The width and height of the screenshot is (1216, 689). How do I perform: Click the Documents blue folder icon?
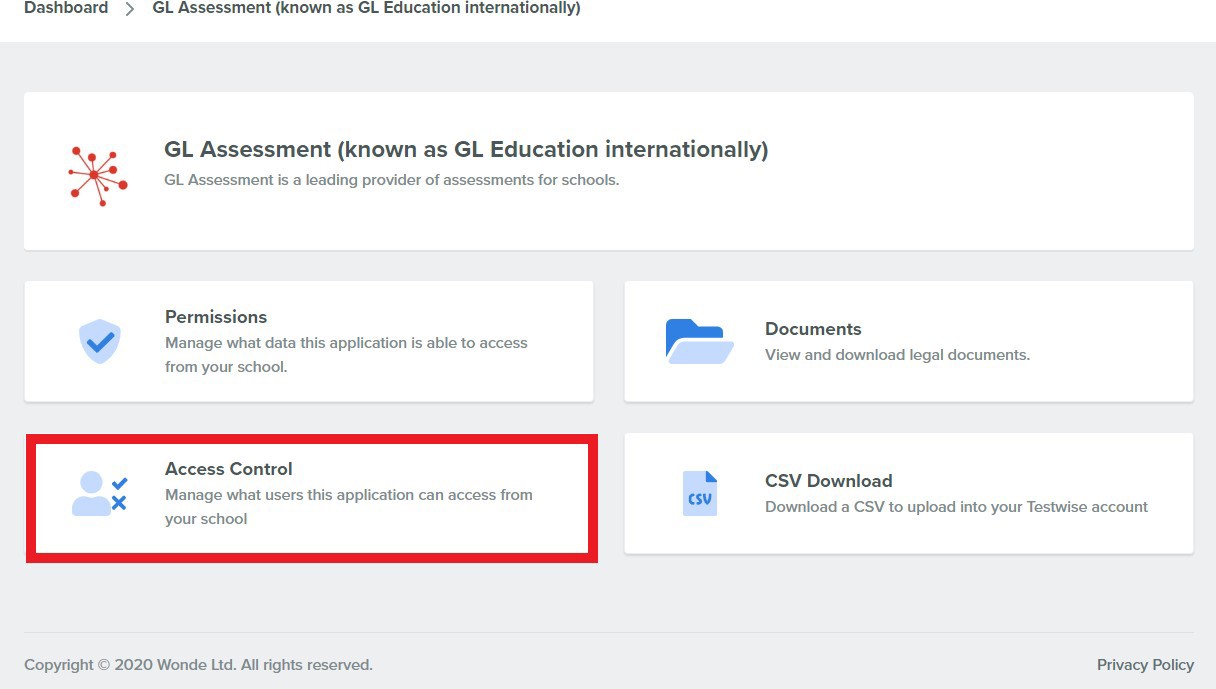tap(700, 341)
